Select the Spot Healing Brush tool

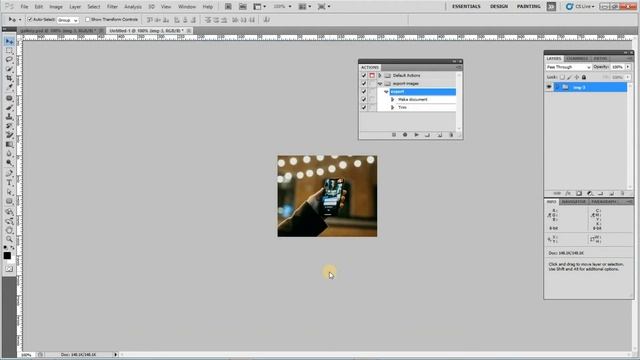pyautogui.click(x=9, y=98)
